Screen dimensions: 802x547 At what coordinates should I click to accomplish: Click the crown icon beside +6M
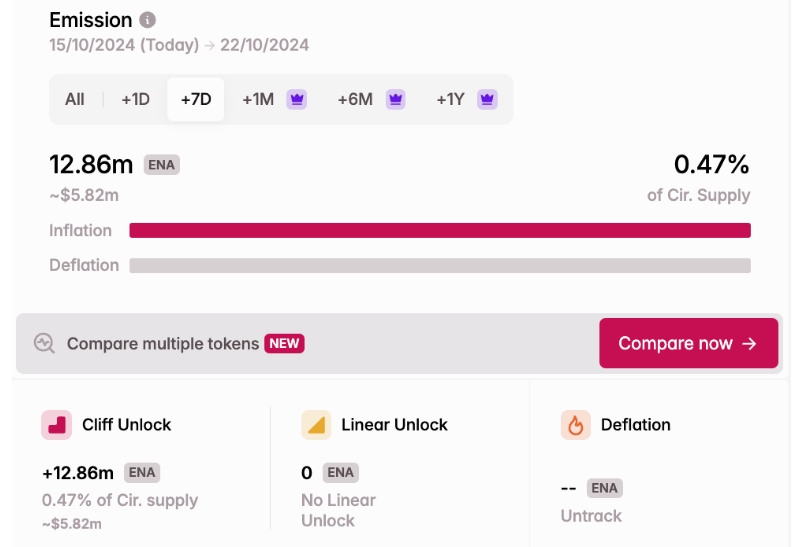coord(395,99)
